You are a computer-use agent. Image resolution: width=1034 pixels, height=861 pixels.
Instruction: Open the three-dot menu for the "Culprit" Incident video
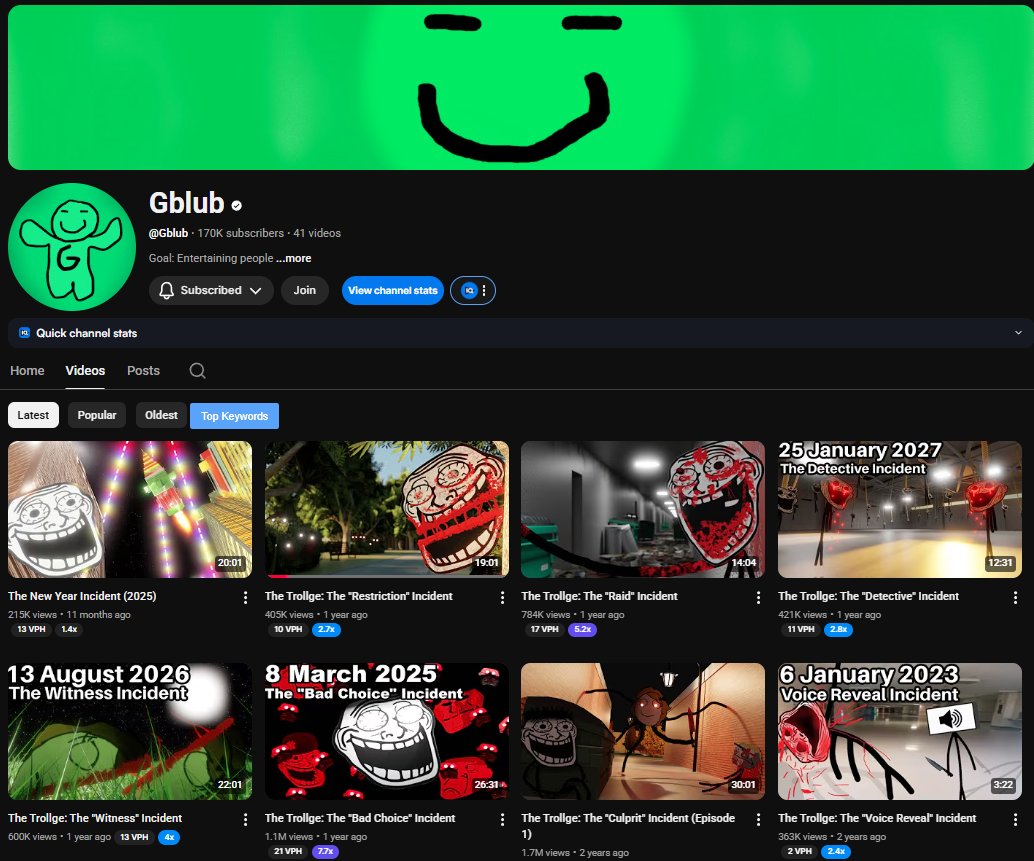758,819
